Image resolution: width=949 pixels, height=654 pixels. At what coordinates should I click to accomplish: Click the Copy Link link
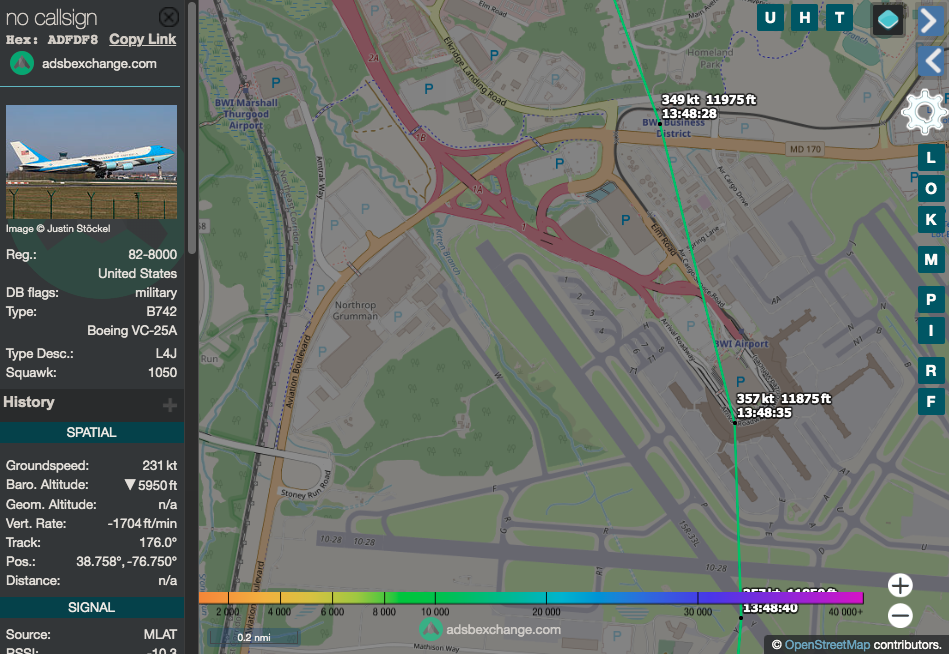(x=142, y=39)
